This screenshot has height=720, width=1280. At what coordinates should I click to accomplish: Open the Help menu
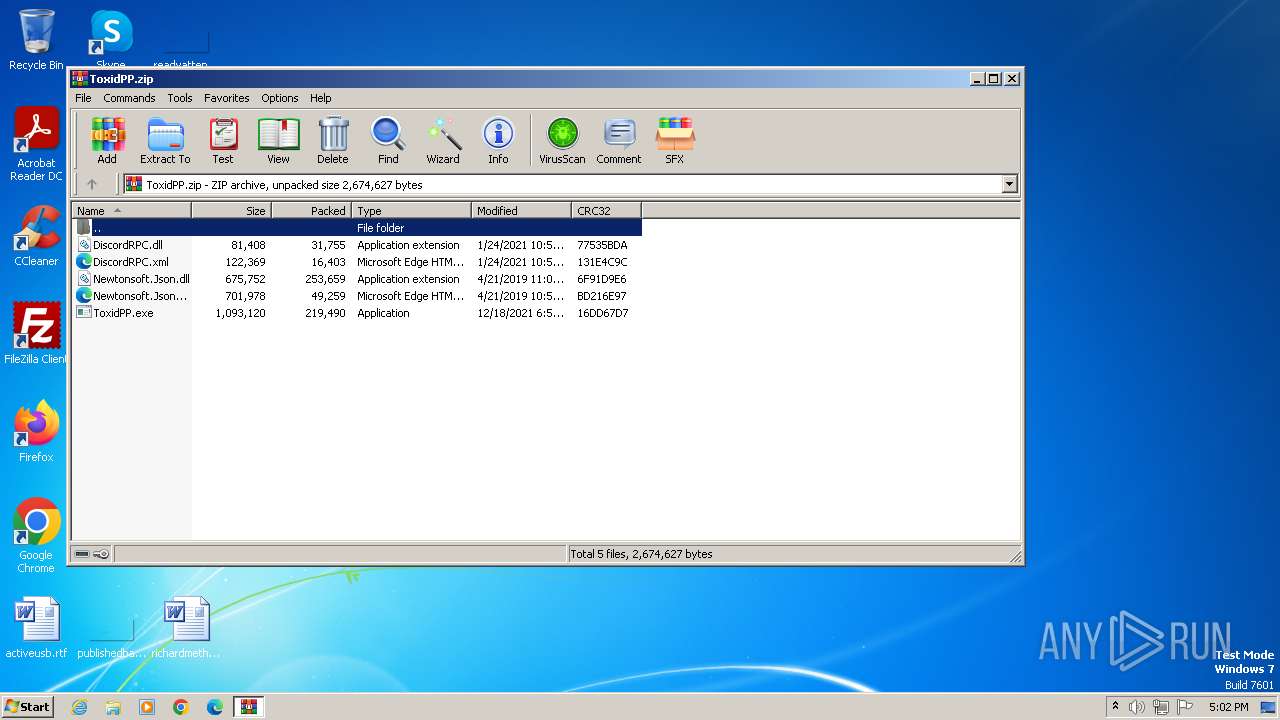click(x=320, y=98)
